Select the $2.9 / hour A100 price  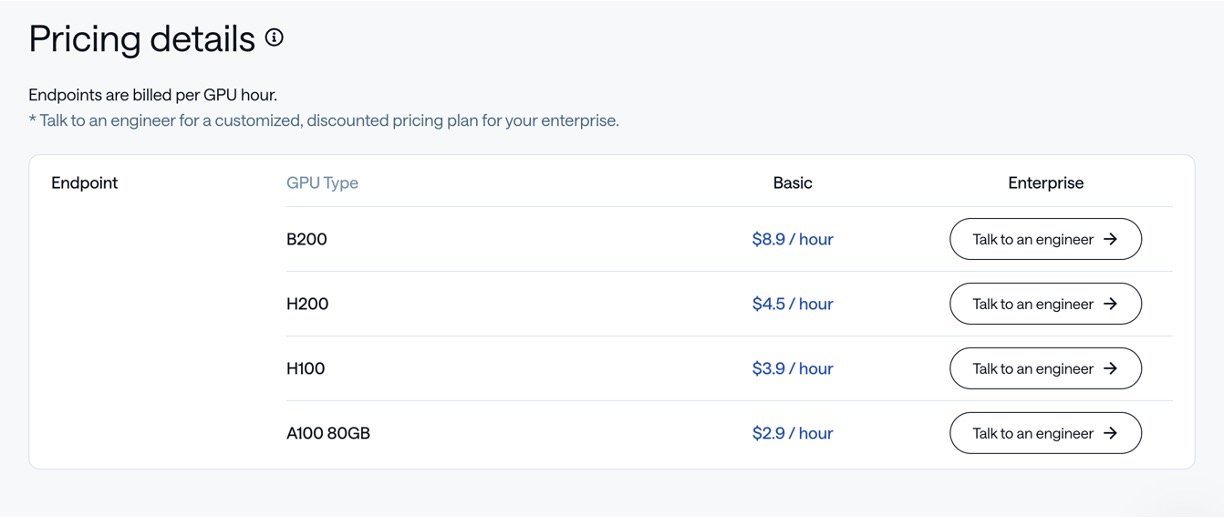point(792,433)
